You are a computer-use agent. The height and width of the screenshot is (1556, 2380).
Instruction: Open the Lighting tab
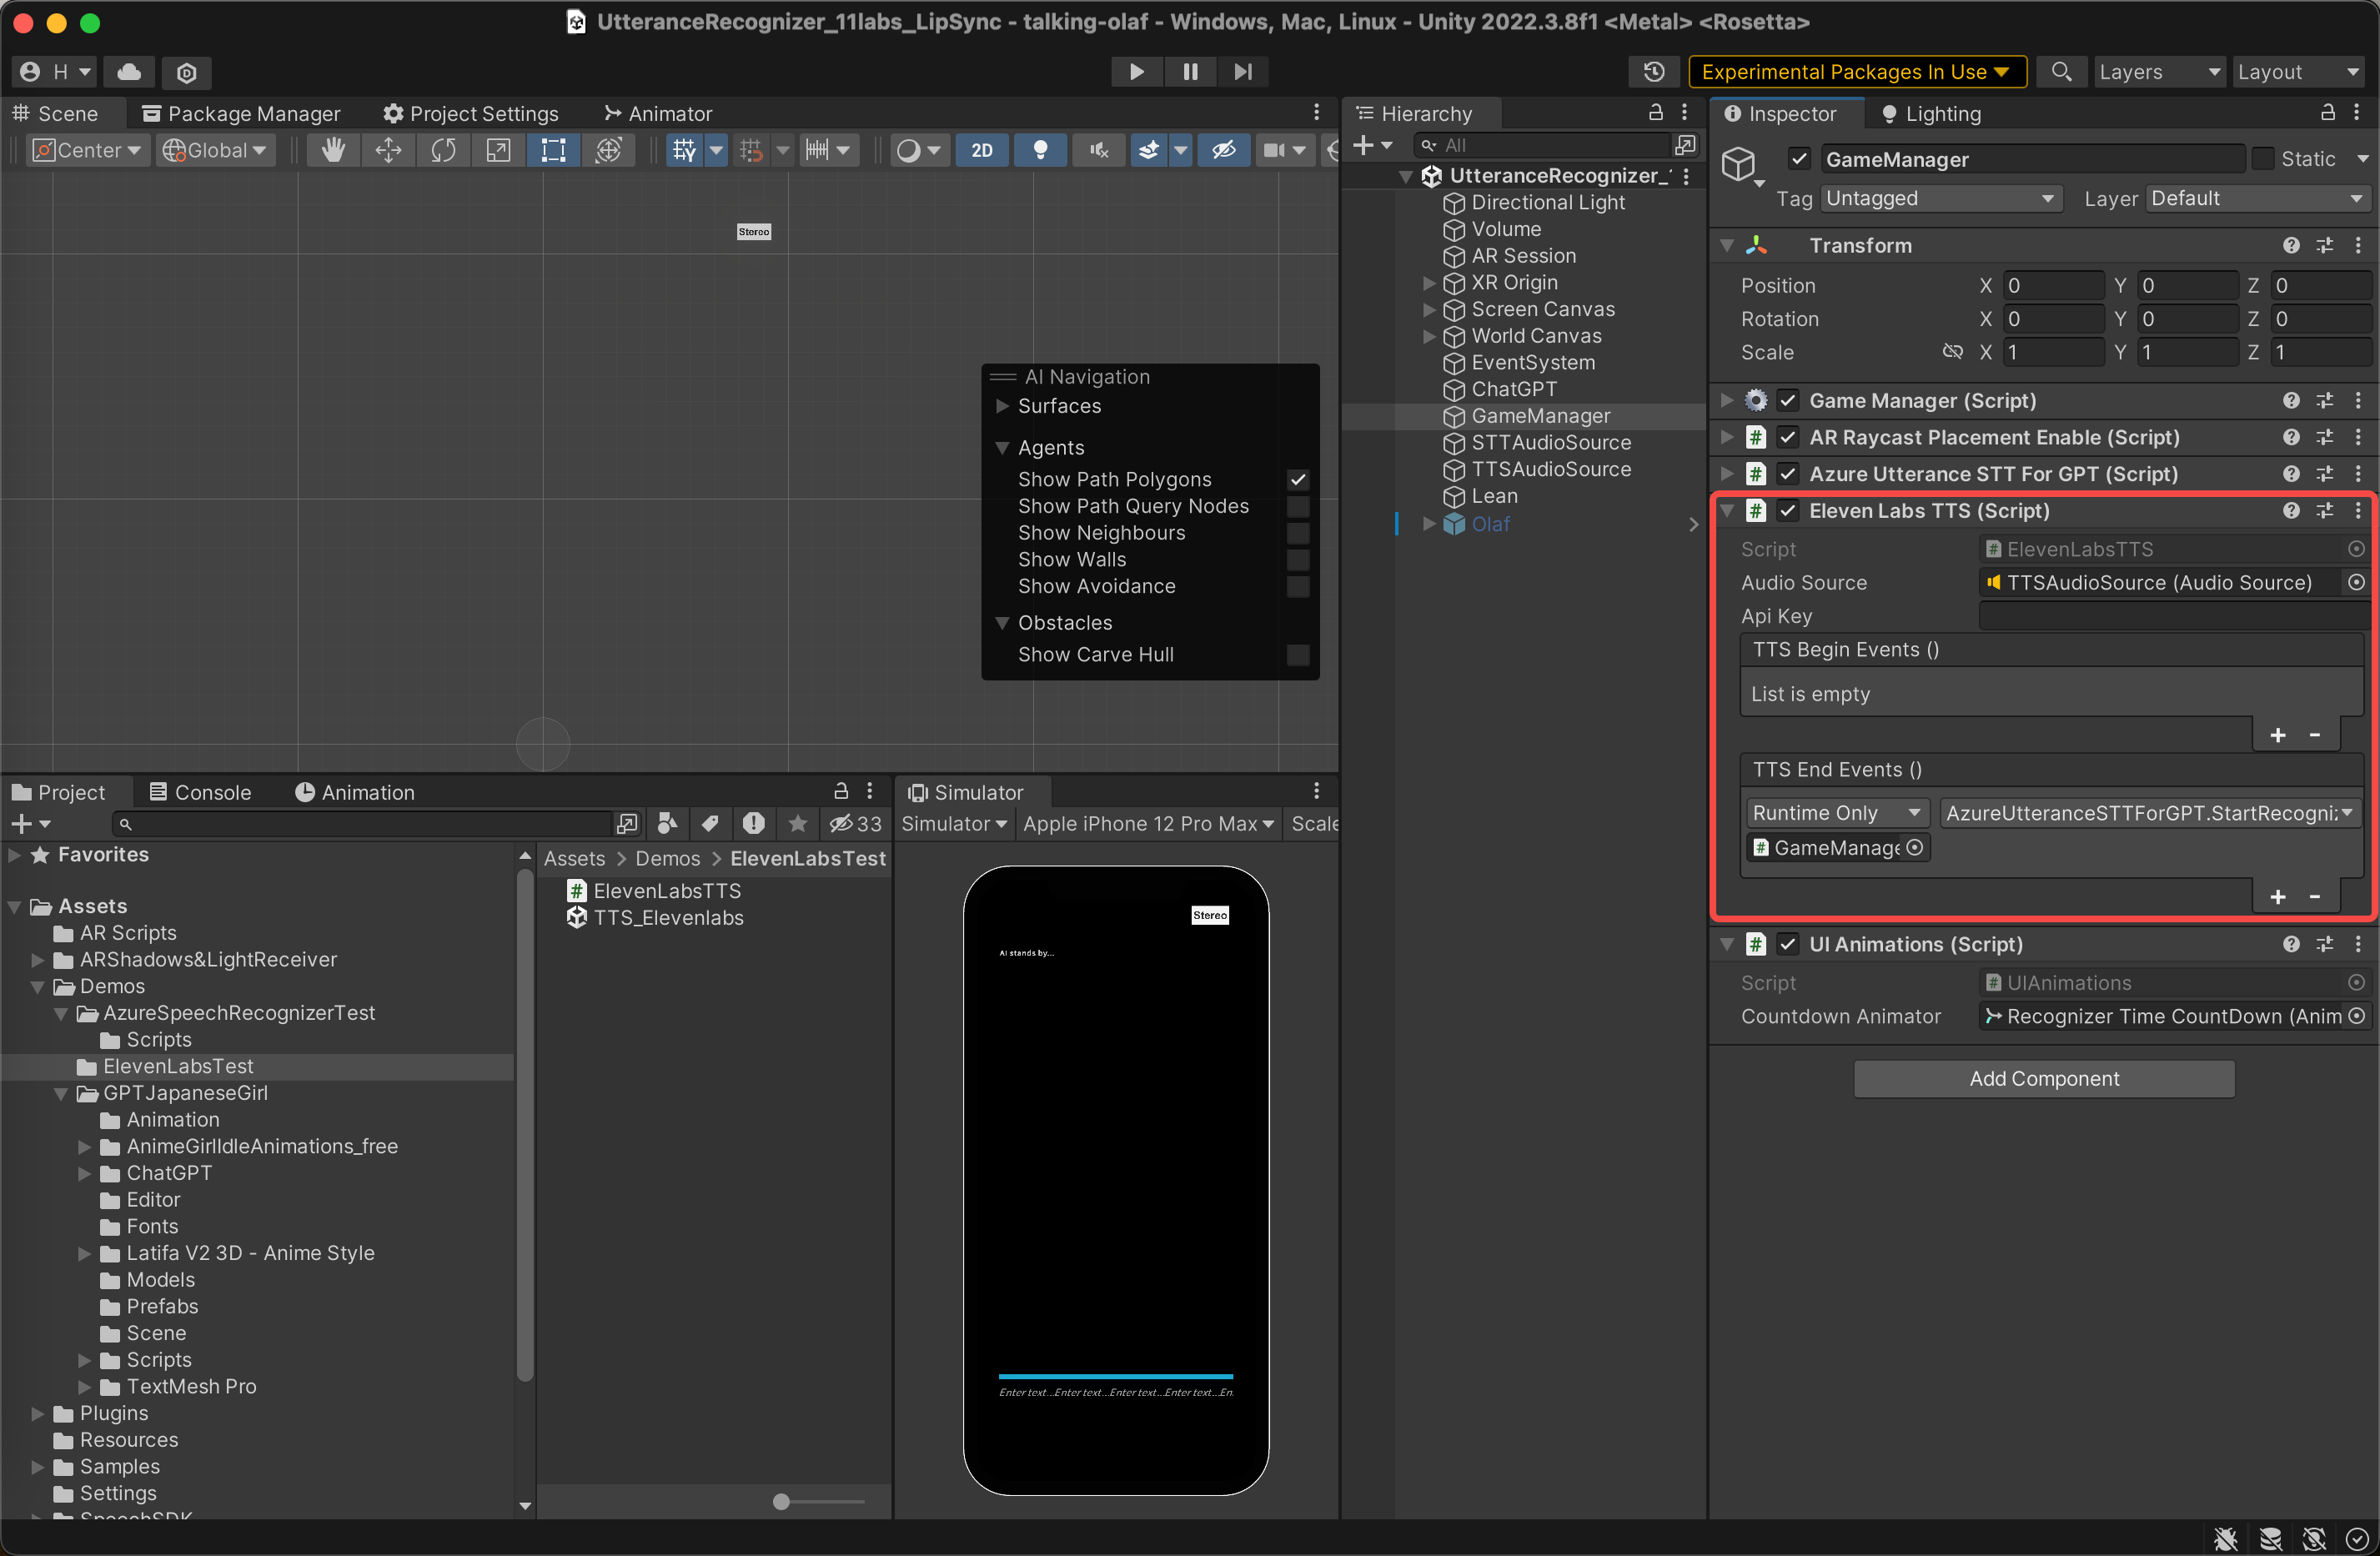1931,114
